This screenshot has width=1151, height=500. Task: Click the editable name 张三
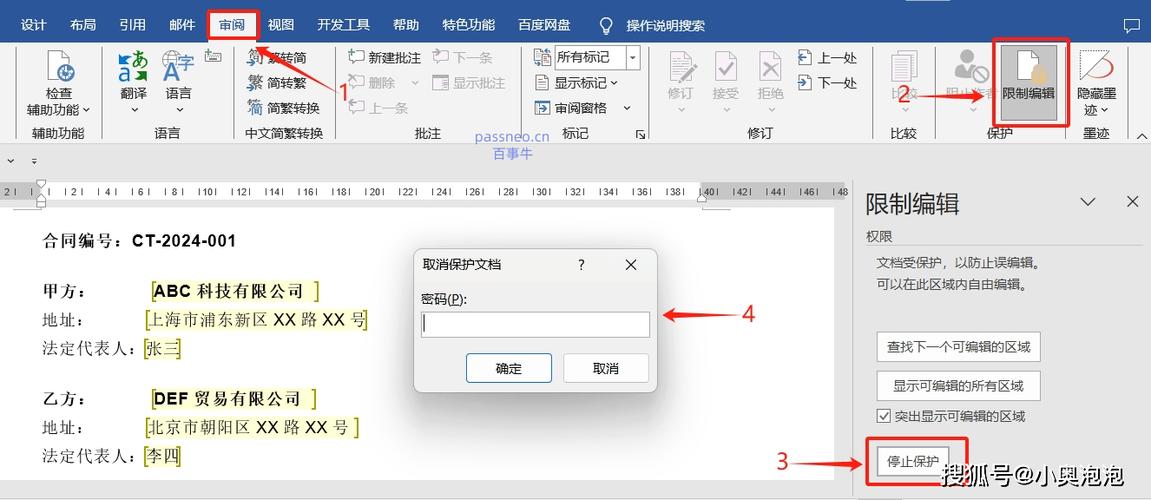click(x=162, y=348)
